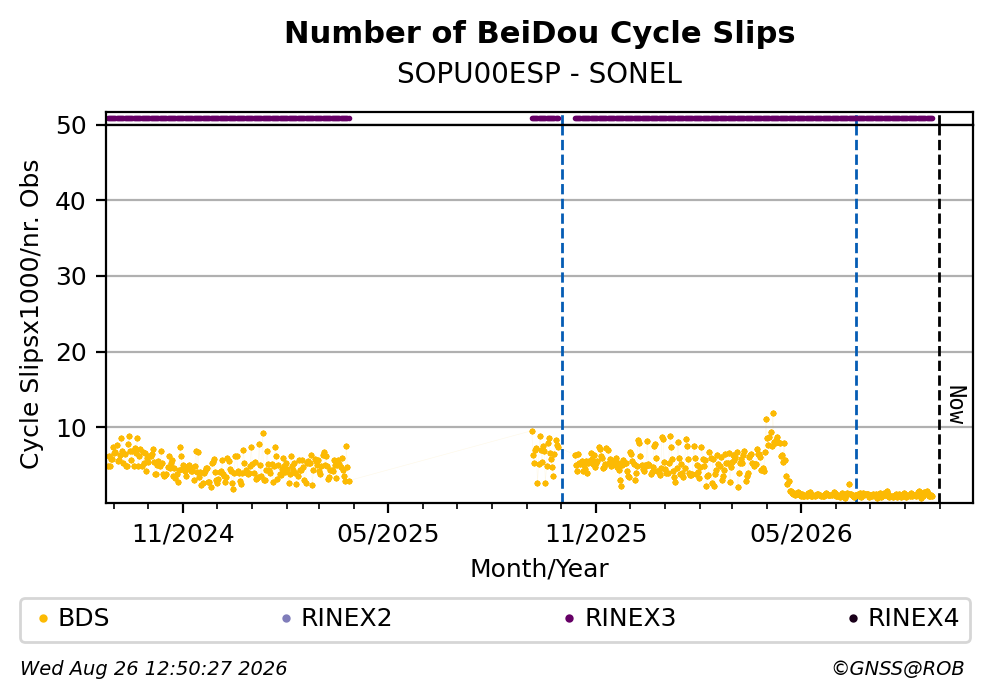
Task: Click the 05/2026 x-axis tick label
Action: (801, 534)
